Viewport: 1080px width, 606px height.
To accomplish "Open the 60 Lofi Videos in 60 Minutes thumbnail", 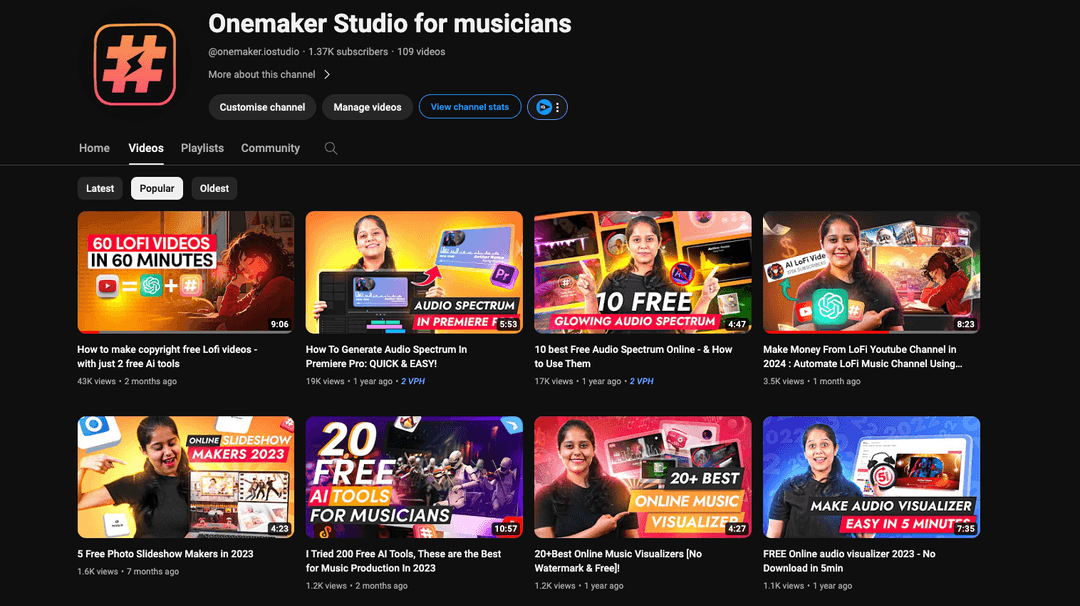I will click(185, 271).
